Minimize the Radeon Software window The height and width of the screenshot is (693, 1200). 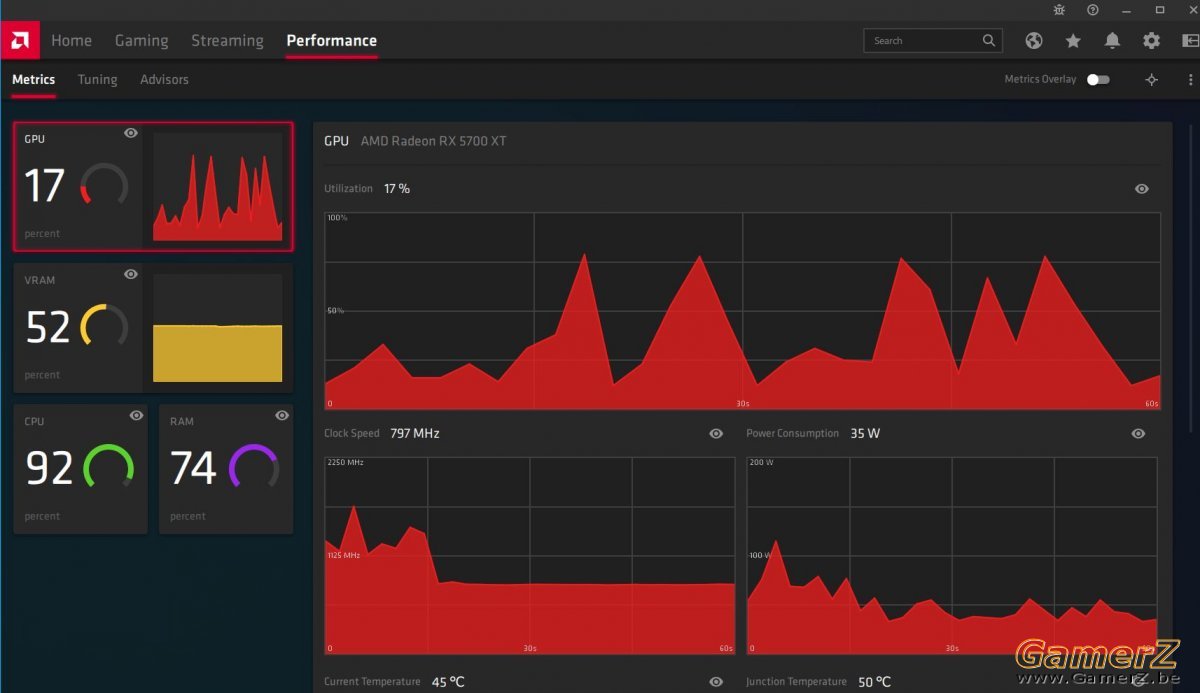pyautogui.click(x=1126, y=9)
